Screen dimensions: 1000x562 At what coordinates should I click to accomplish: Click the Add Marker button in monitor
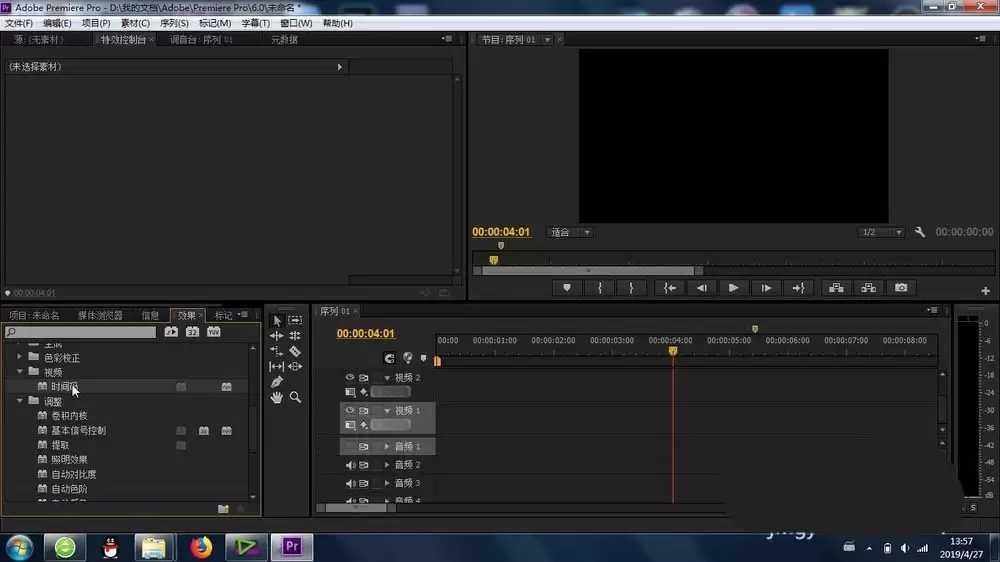(x=566, y=288)
